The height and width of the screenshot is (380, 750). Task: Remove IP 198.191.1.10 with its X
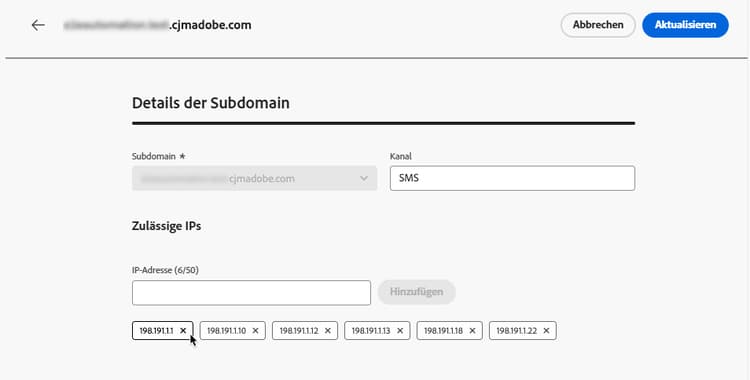pyautogui.click(x=255, y=330)
